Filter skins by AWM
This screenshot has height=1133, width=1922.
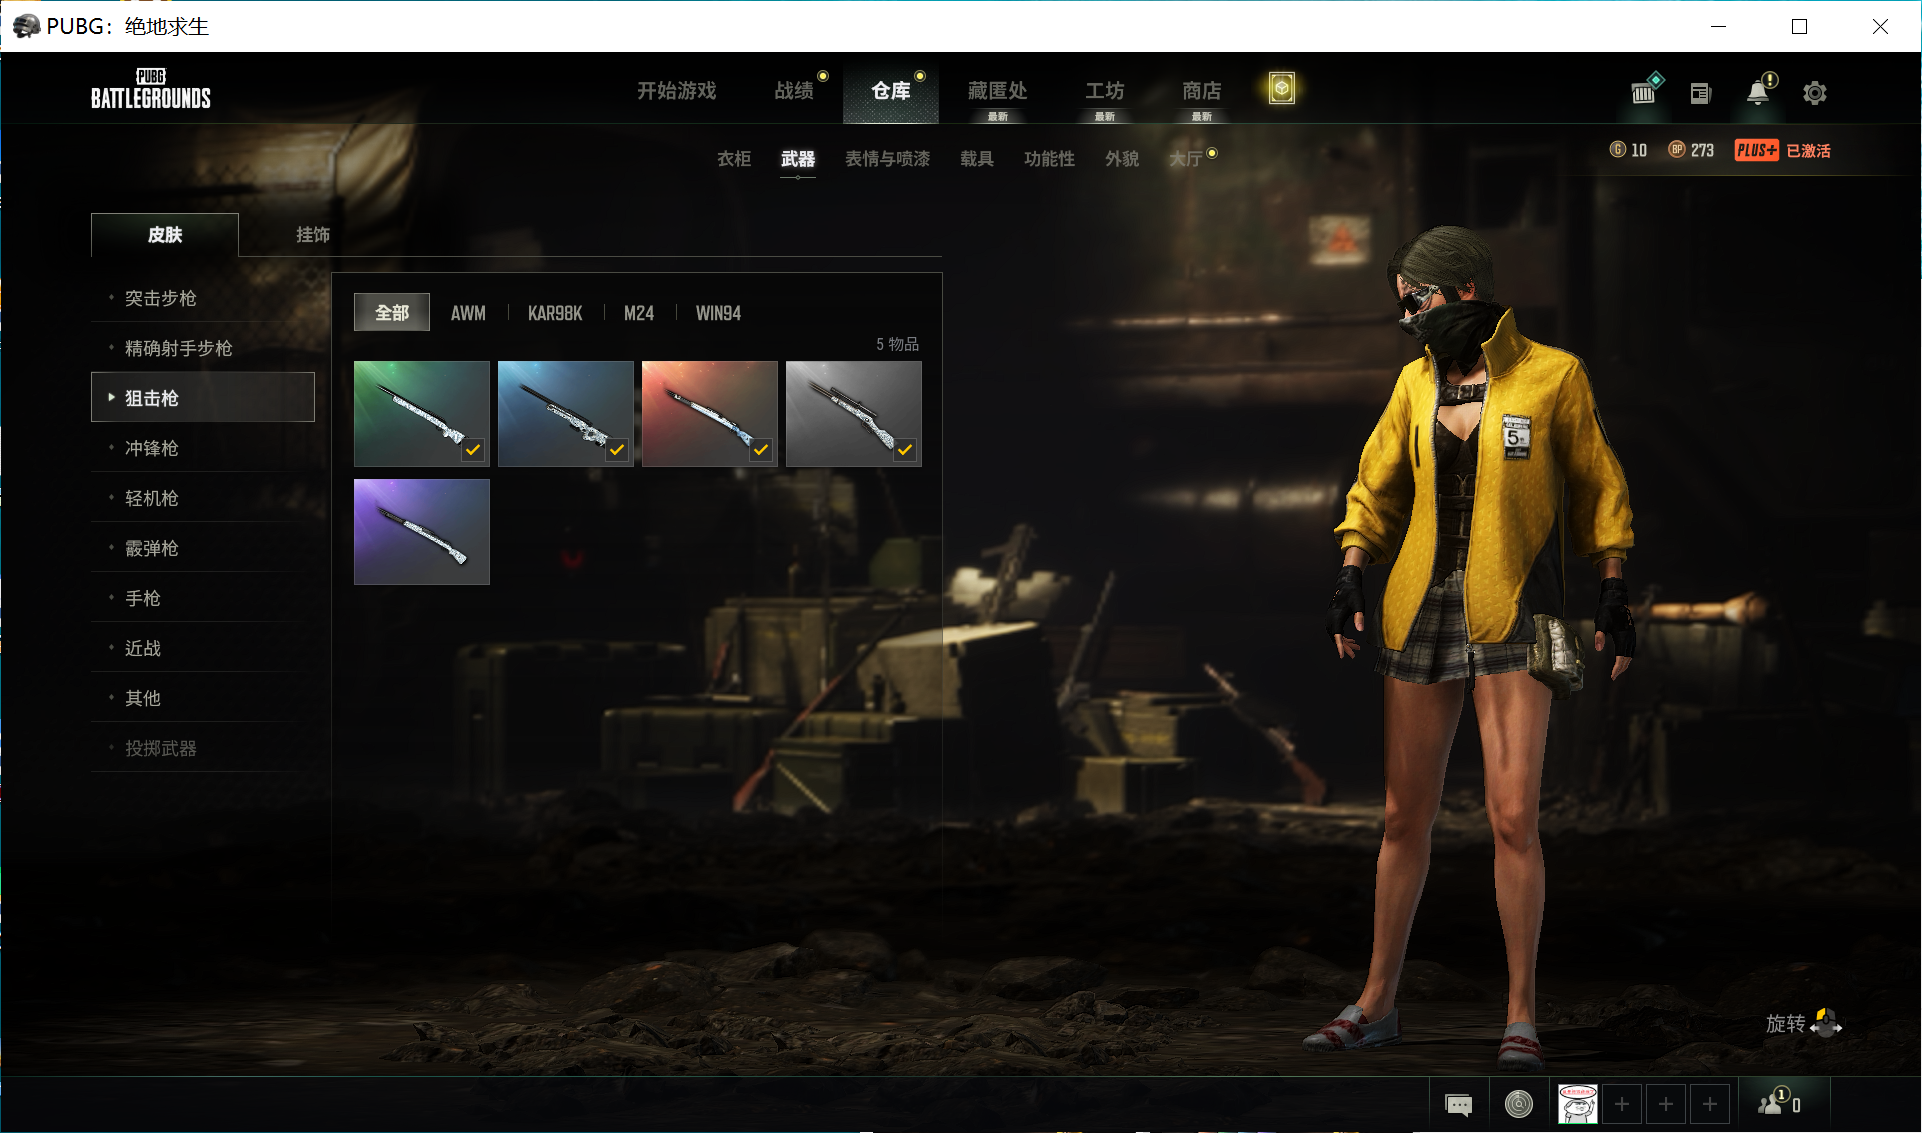[x=468, y=313]
